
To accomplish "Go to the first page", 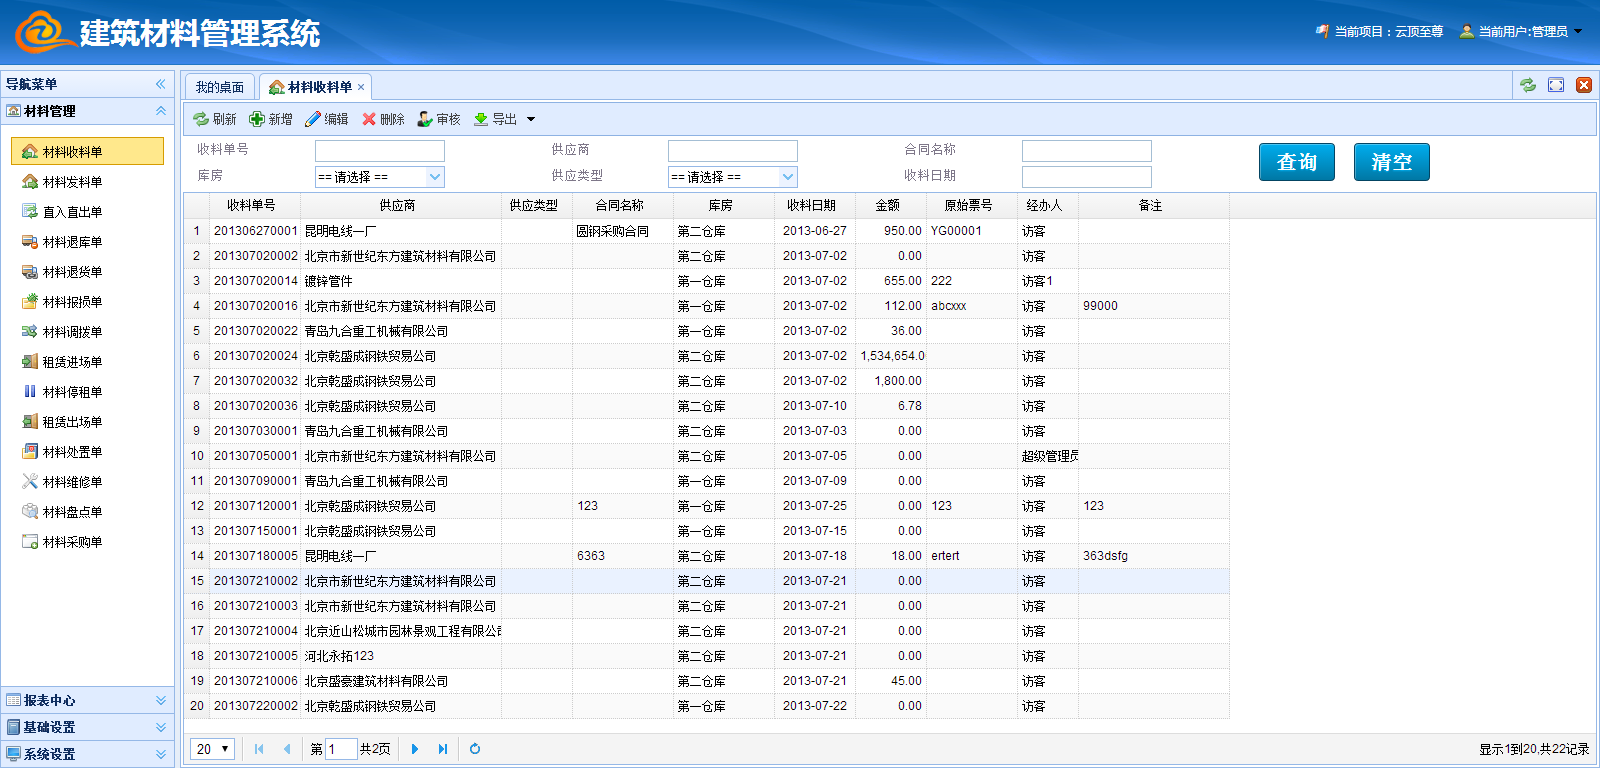I will tap(259, 749).
